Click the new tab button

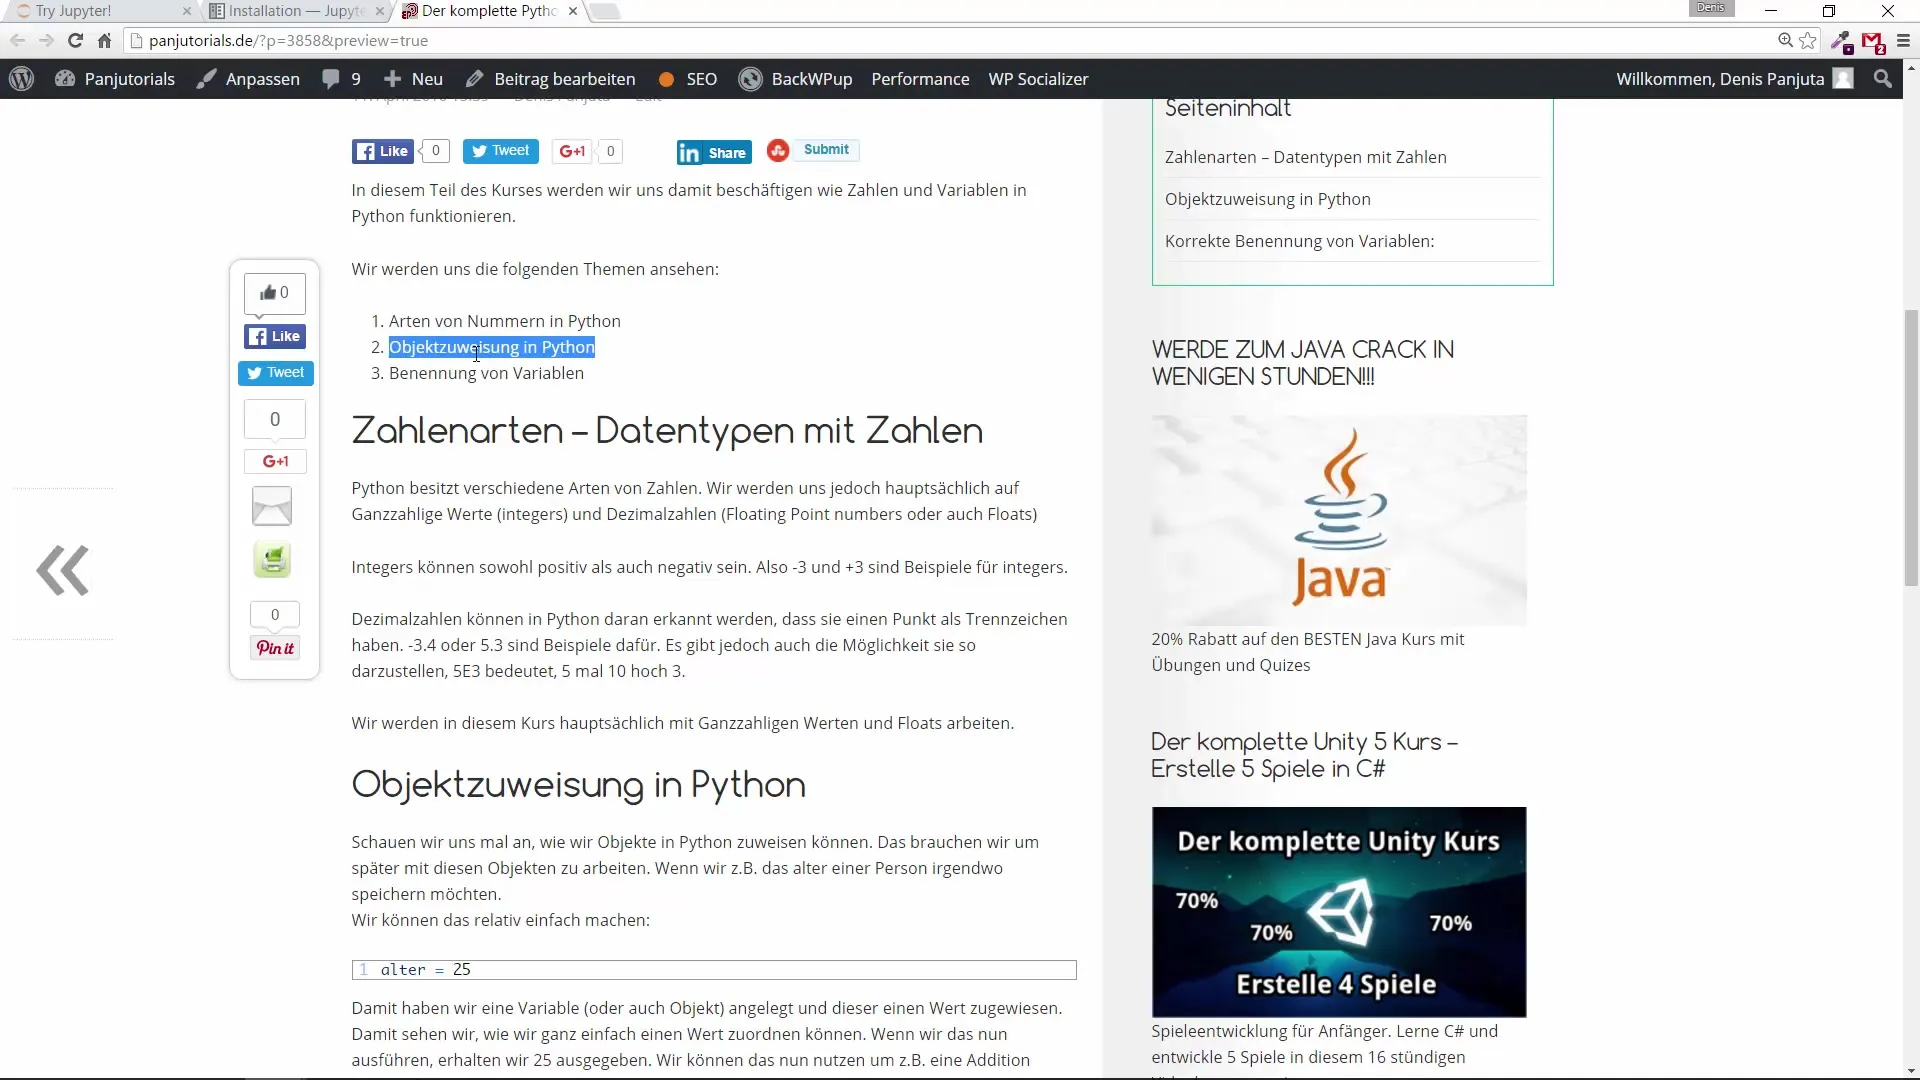click(x=605, y=11)
